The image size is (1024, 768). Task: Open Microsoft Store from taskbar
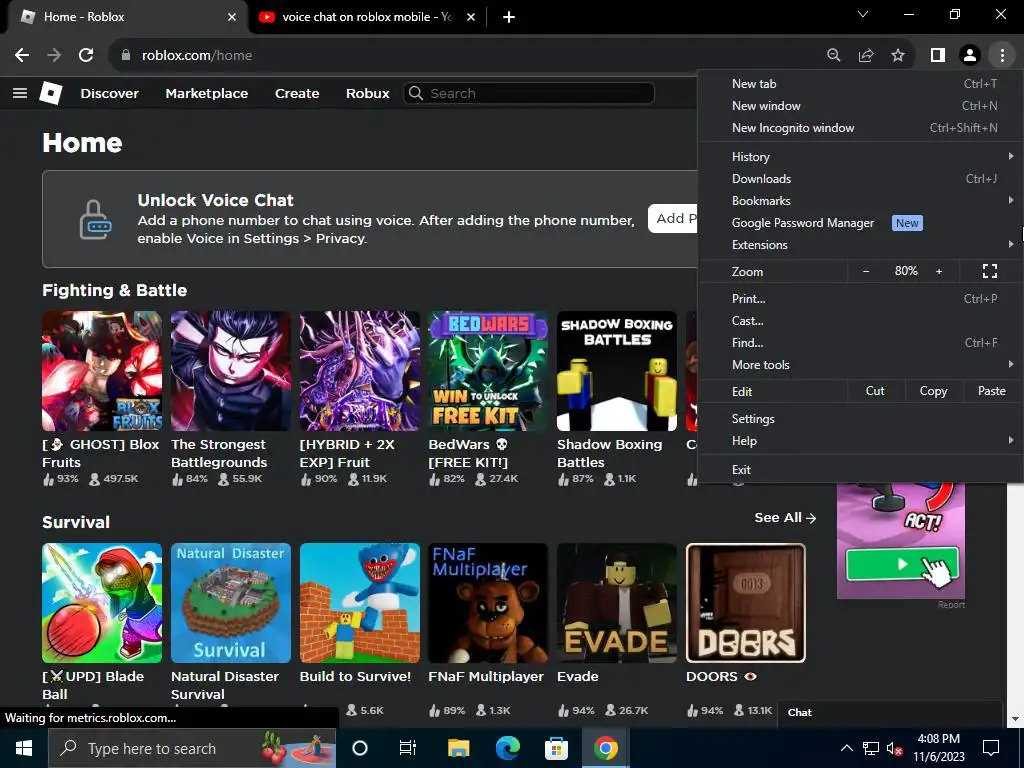pos(556,748)
